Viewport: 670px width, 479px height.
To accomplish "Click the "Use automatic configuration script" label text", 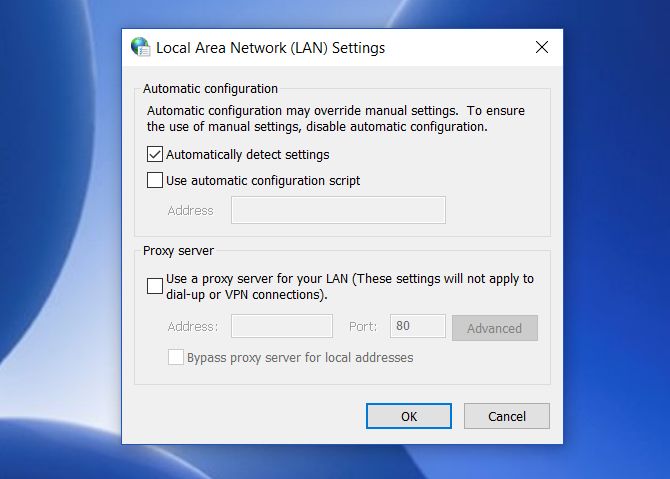I will pos(263,181).
